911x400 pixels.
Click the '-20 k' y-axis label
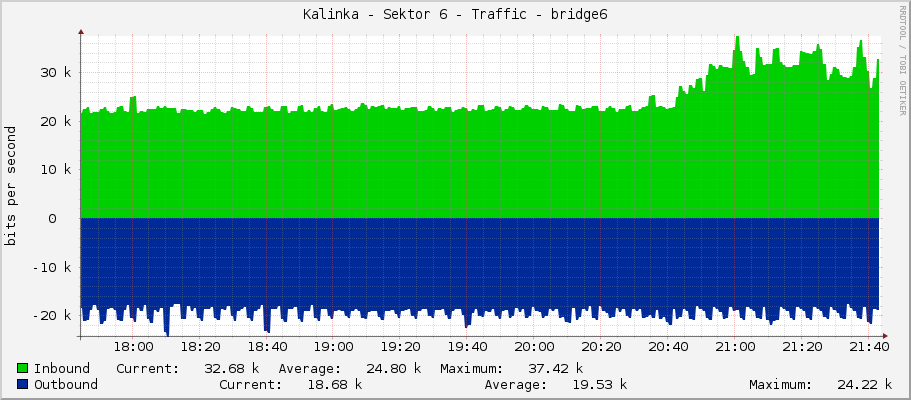(53, 316)
